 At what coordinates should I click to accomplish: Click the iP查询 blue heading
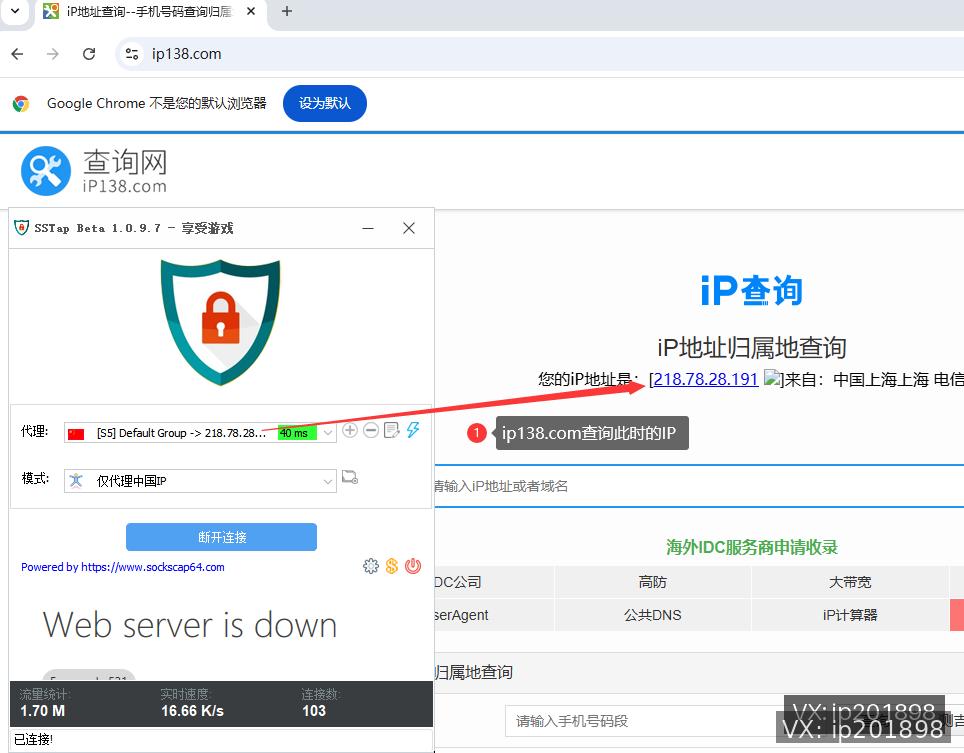point(751,291)
